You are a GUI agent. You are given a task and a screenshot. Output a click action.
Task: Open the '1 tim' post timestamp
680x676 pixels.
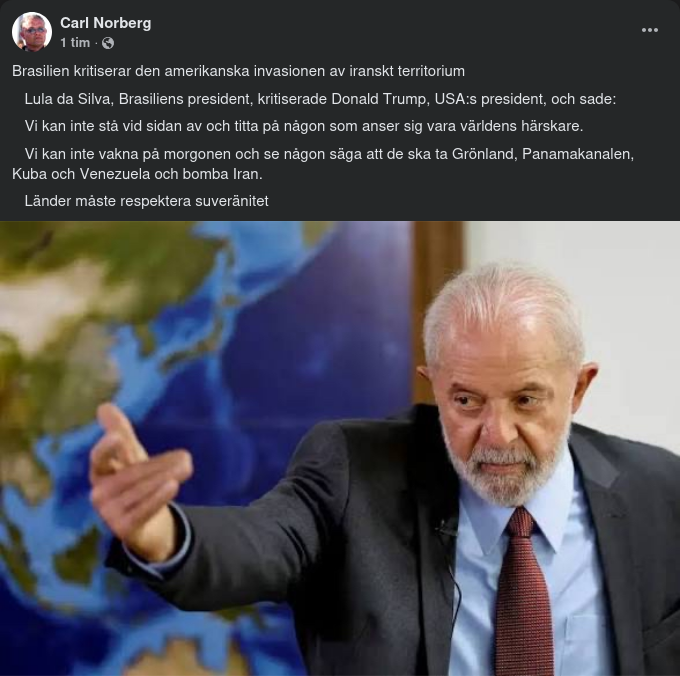75,42
